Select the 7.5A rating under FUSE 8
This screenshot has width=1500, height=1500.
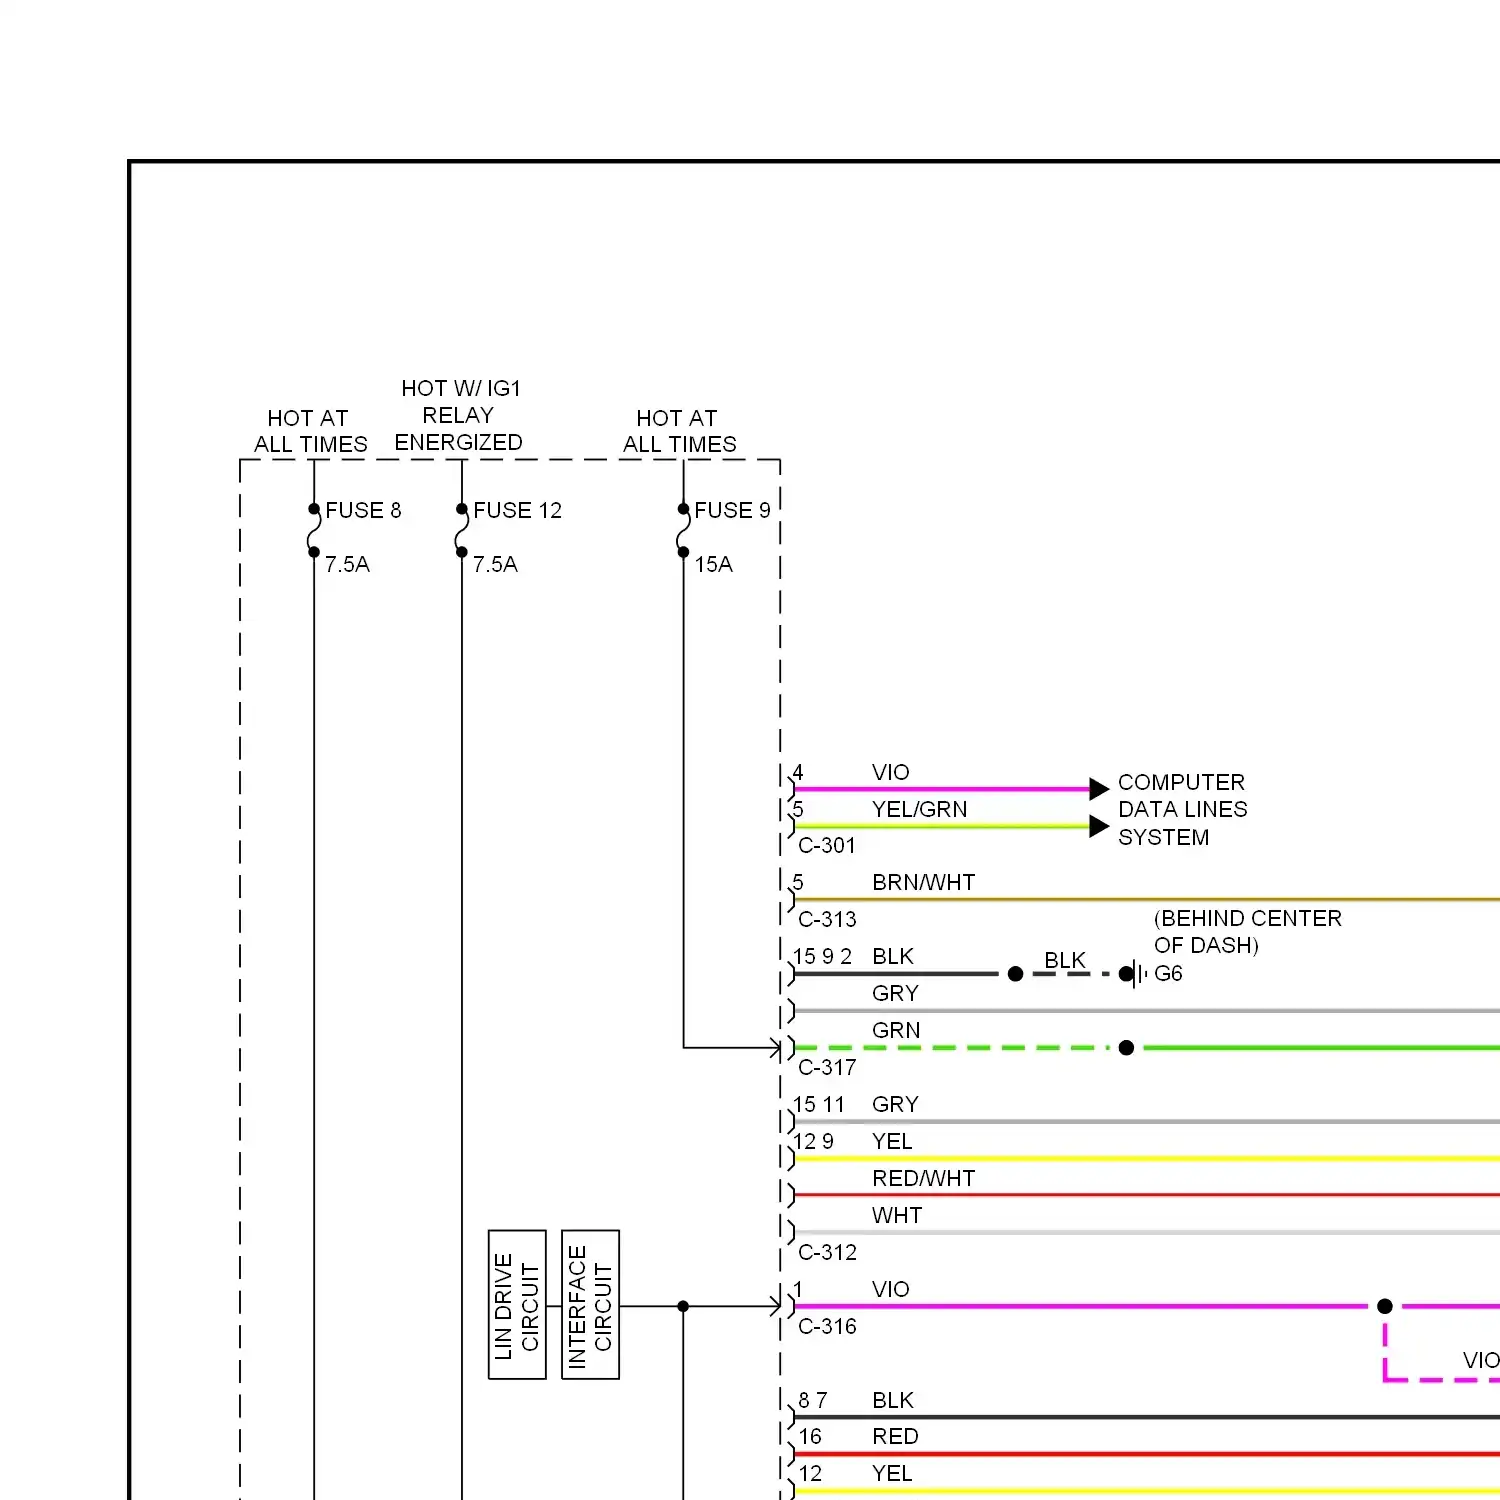click(347, 564)
